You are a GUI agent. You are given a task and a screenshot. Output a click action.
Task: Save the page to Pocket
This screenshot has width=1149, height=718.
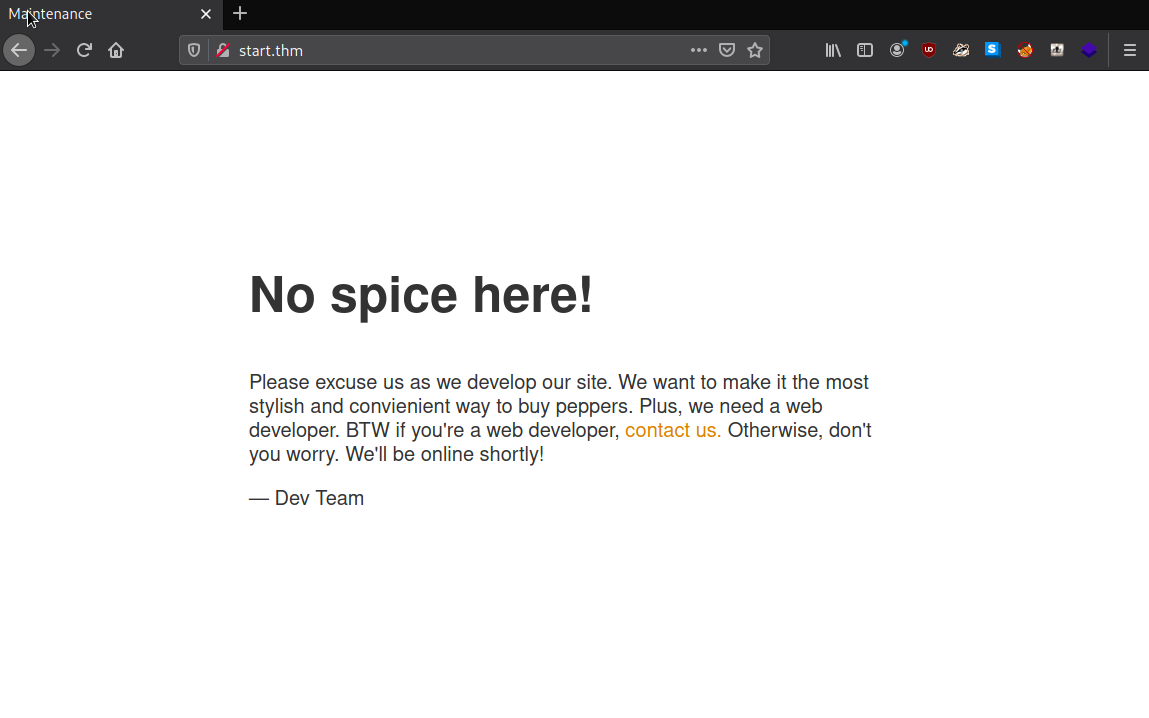[727, 51]
